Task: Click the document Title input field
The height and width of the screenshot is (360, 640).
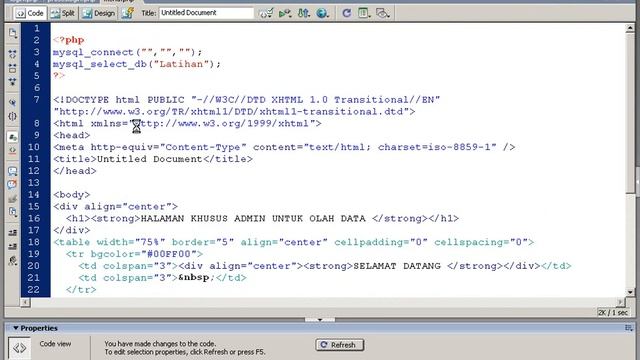Action: pyautogui.click(x=206, y=13)
